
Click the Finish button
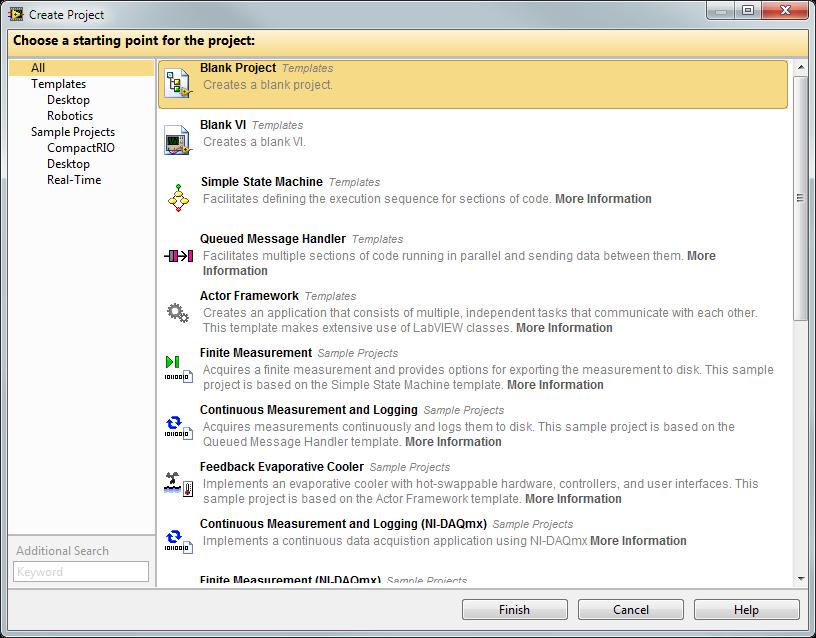[x=515, y=609]
